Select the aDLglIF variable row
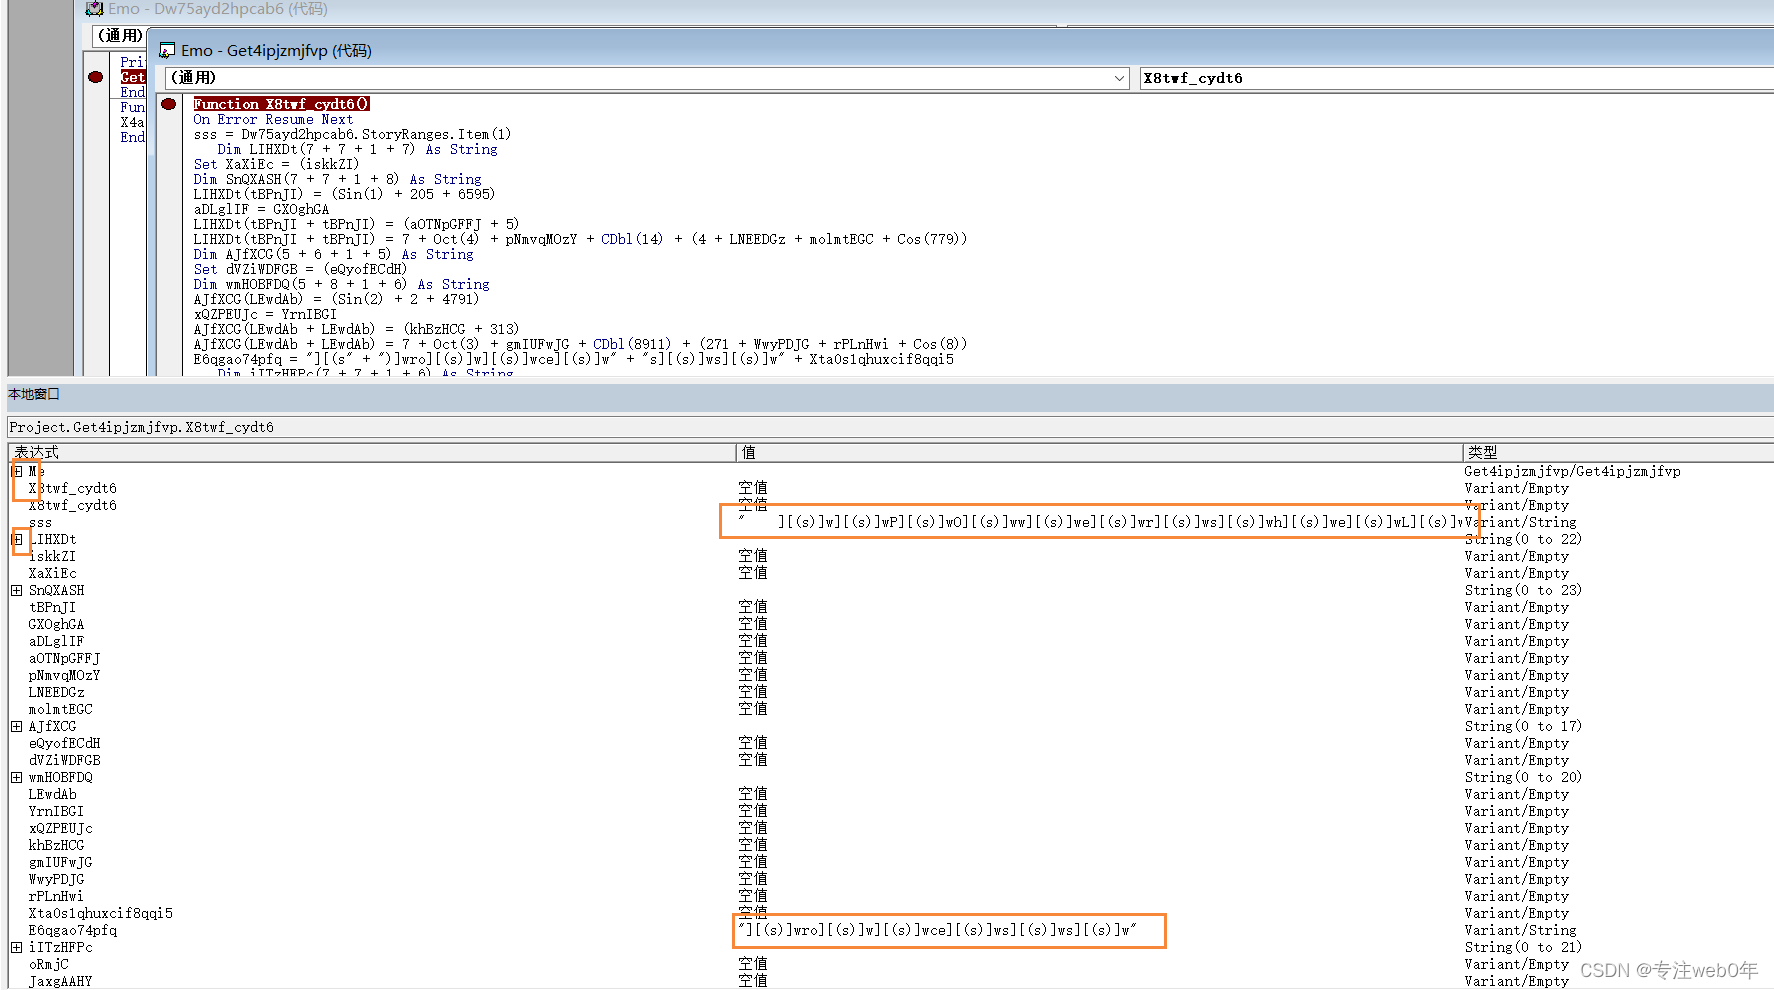 click(x=891, y=641)
